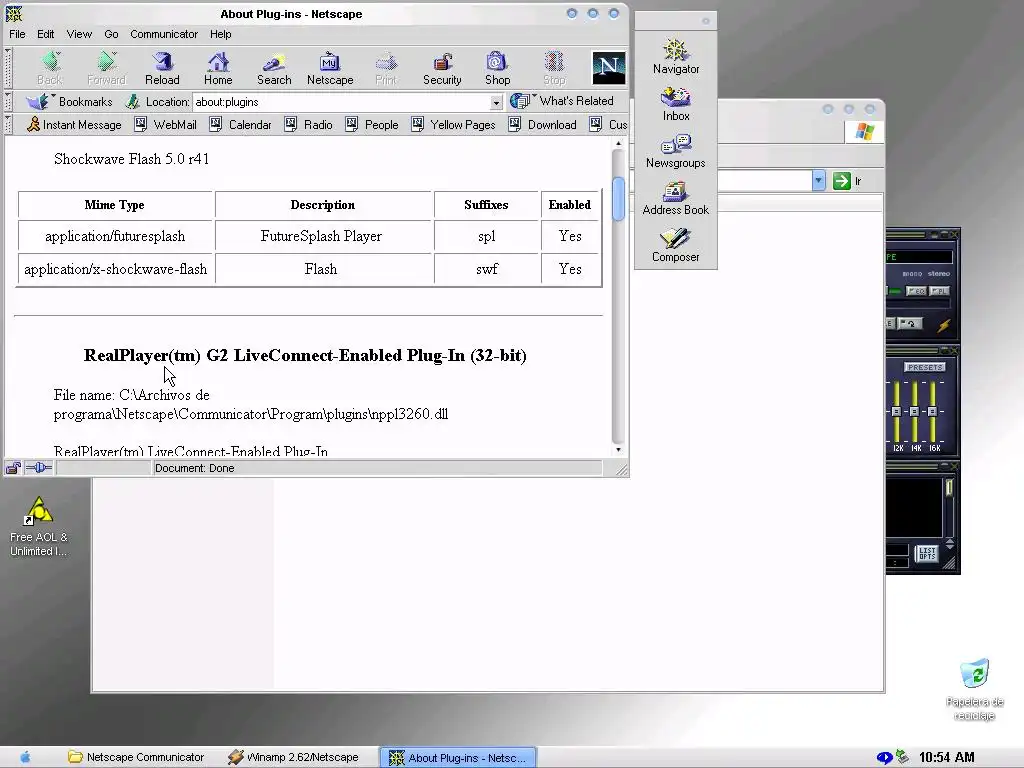
Task: Click the scrollbar down arrow in Netscape
Action: (x=618, y=450)
